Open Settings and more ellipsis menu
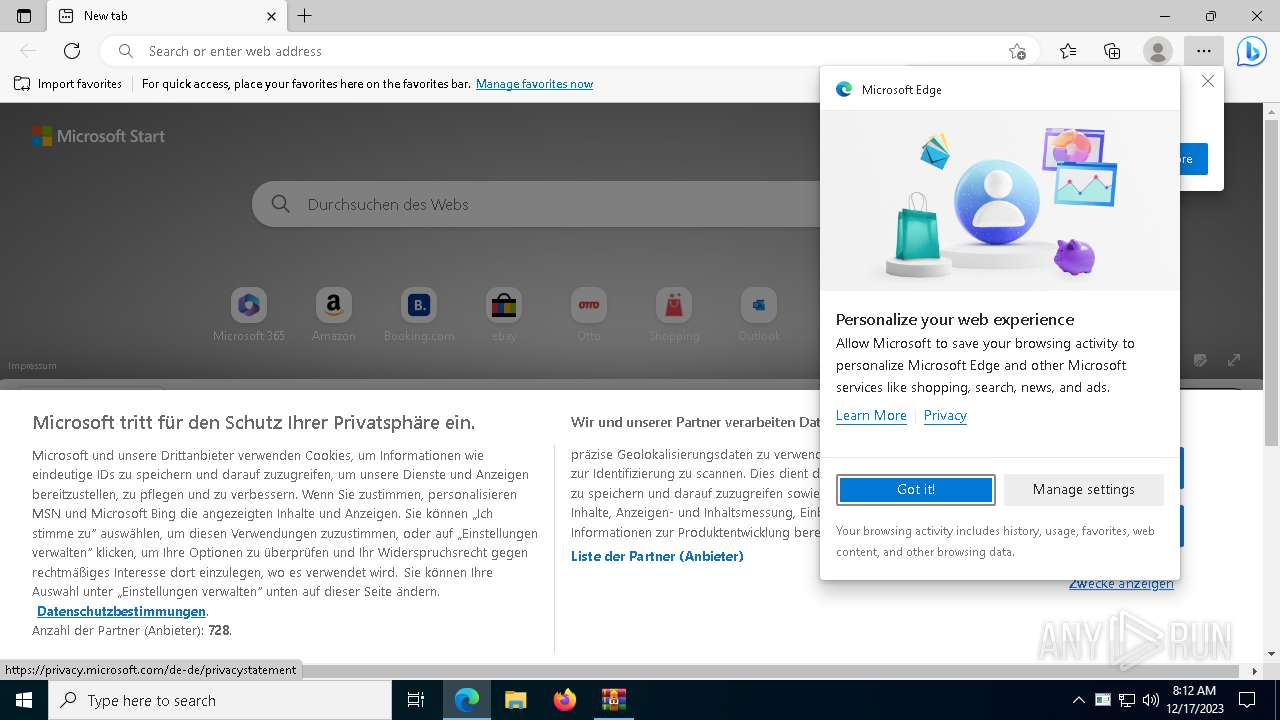This screenshot has height=720, width=1280. tap(1203, 51)
